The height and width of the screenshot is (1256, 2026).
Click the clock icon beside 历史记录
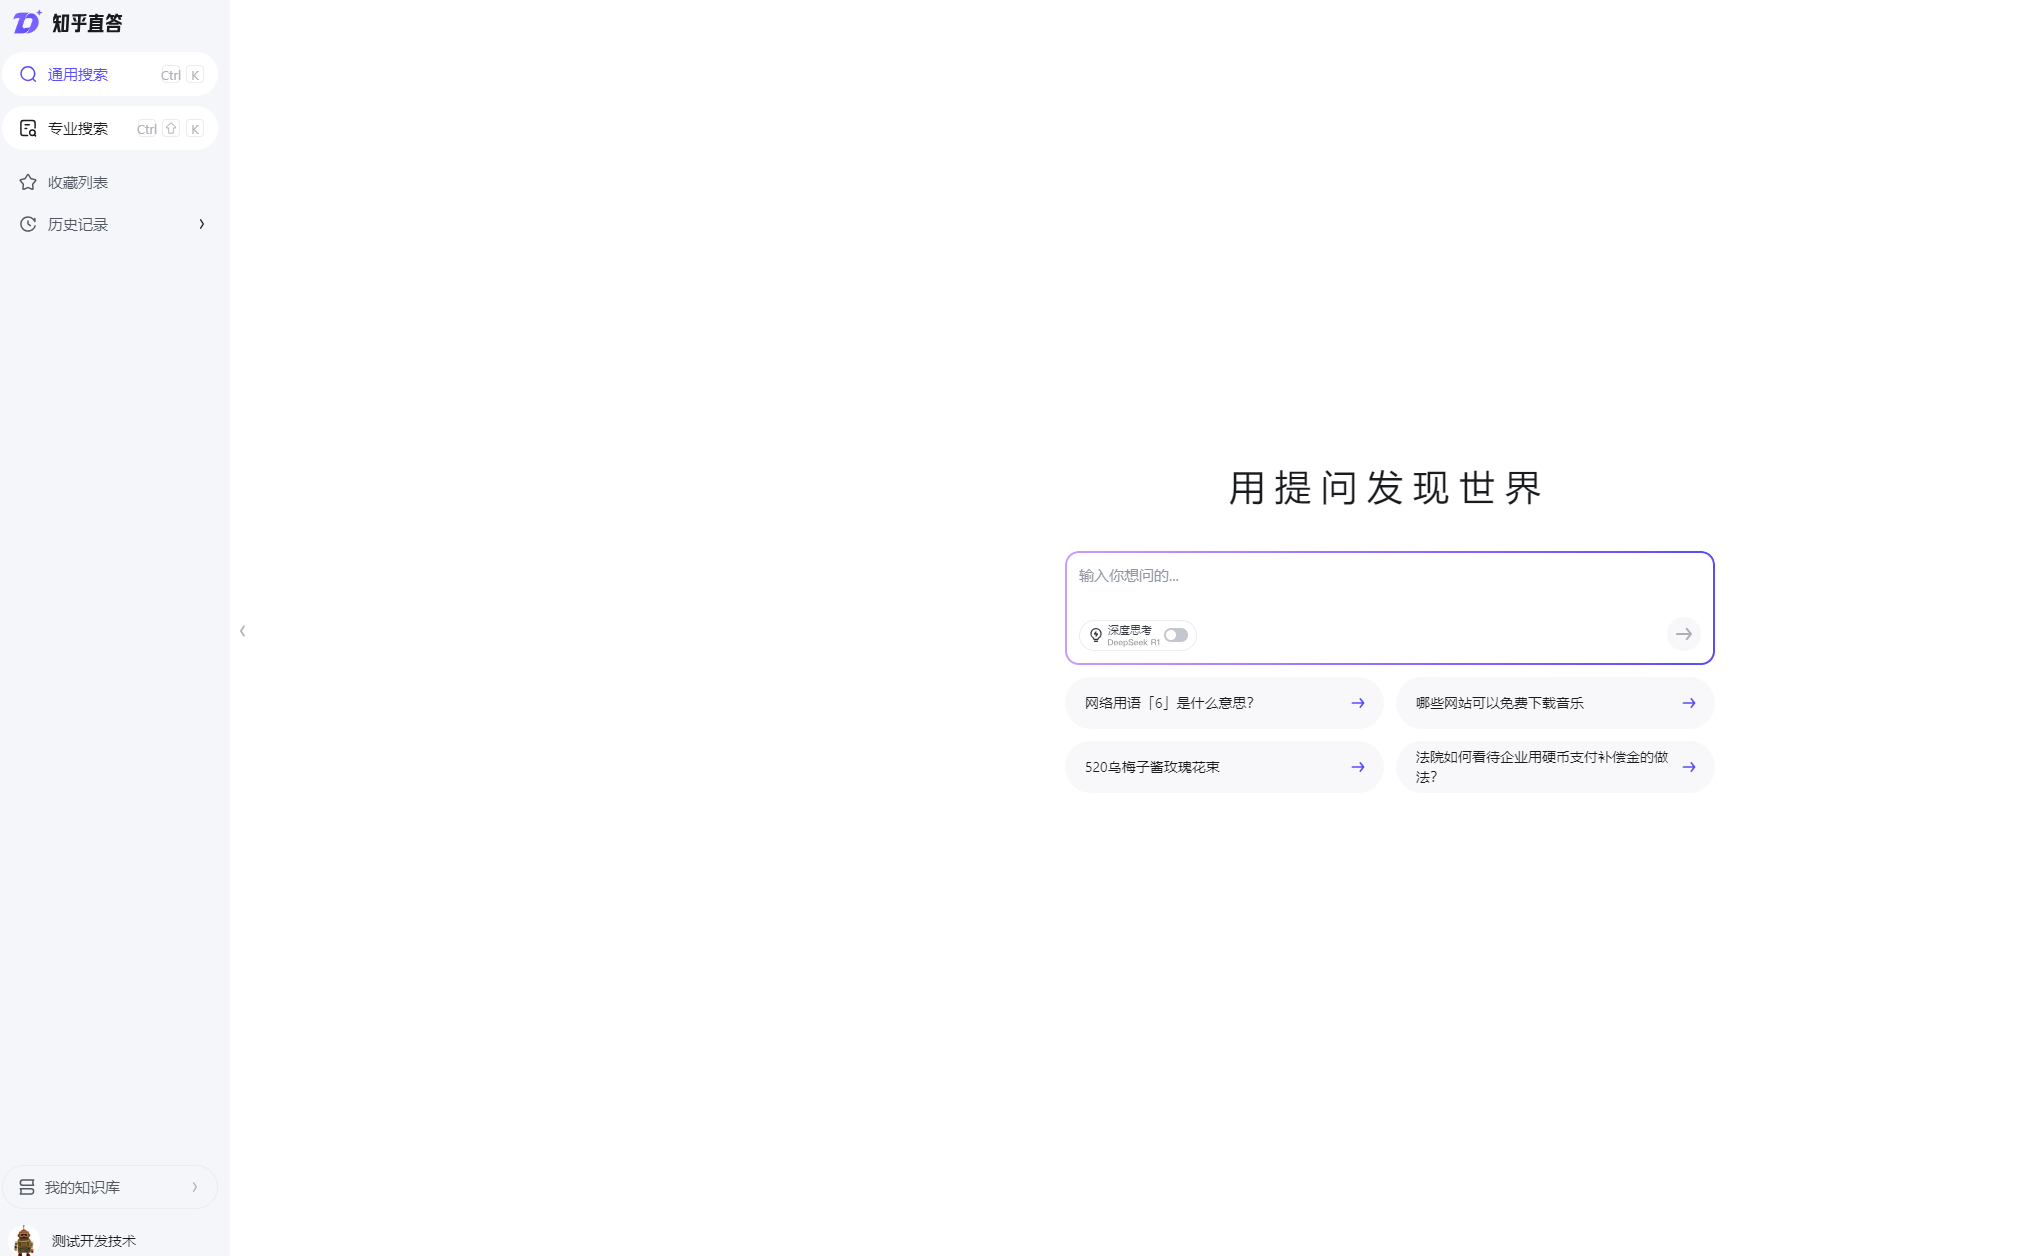[28, 224]
